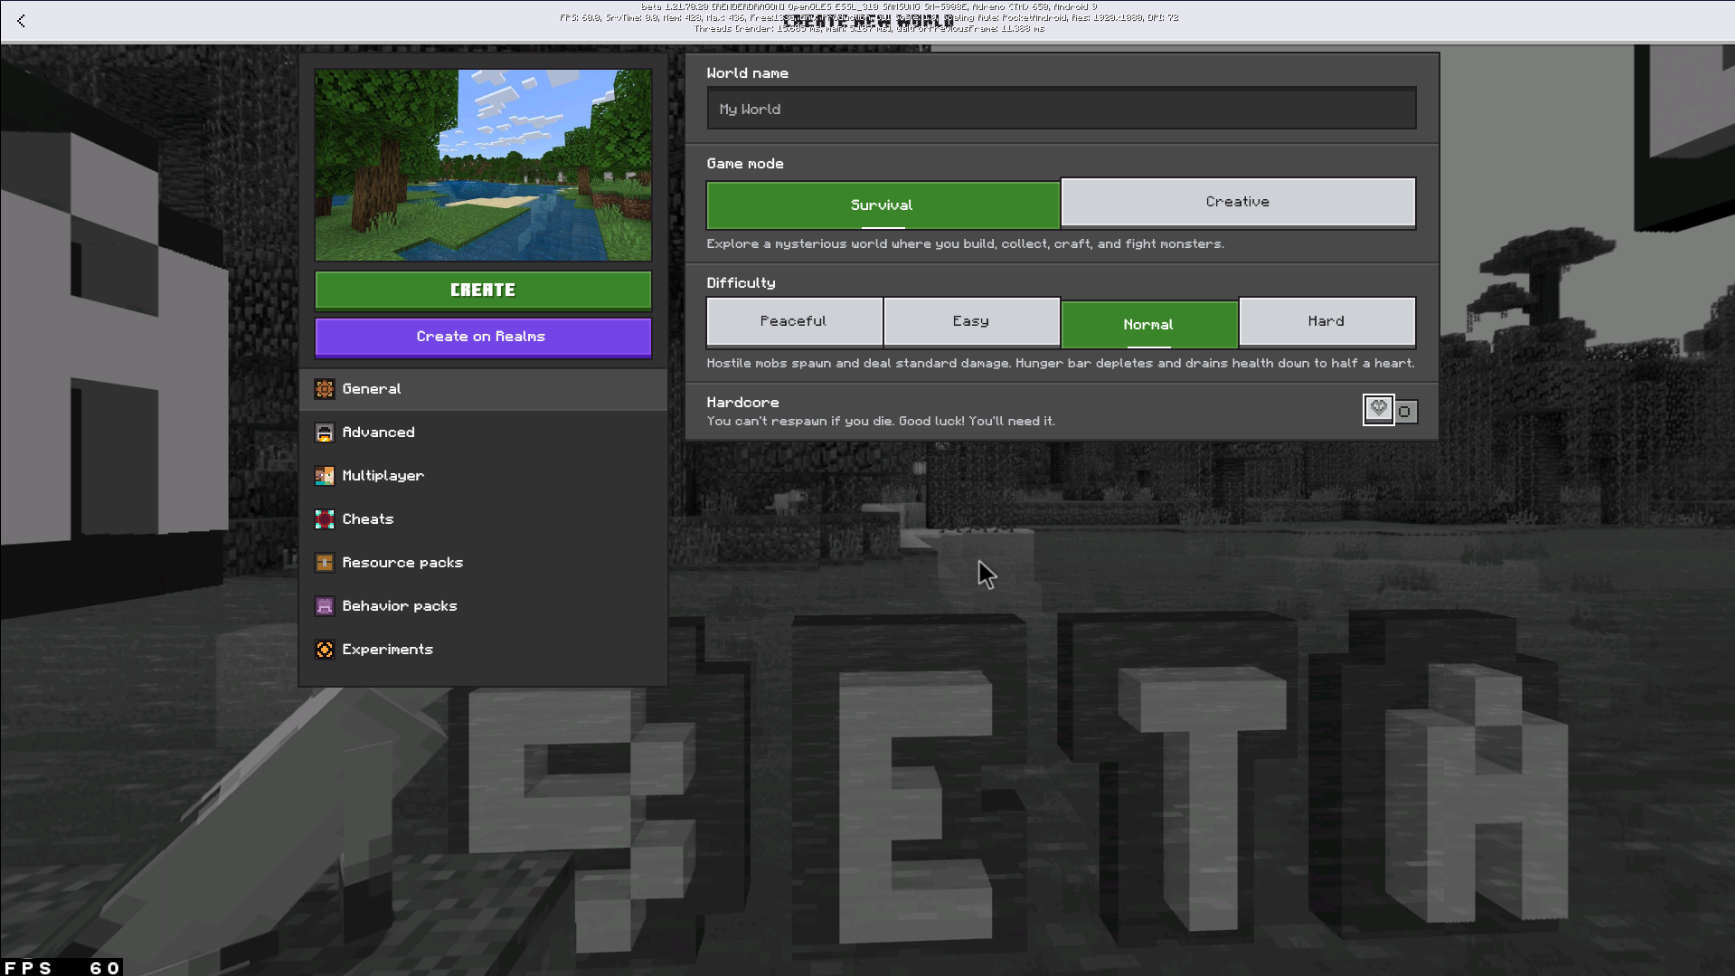Click the Behavior packs icon
Viewport: 1735px width, 976px height.
pyautogui.click(x=324, y=606)
